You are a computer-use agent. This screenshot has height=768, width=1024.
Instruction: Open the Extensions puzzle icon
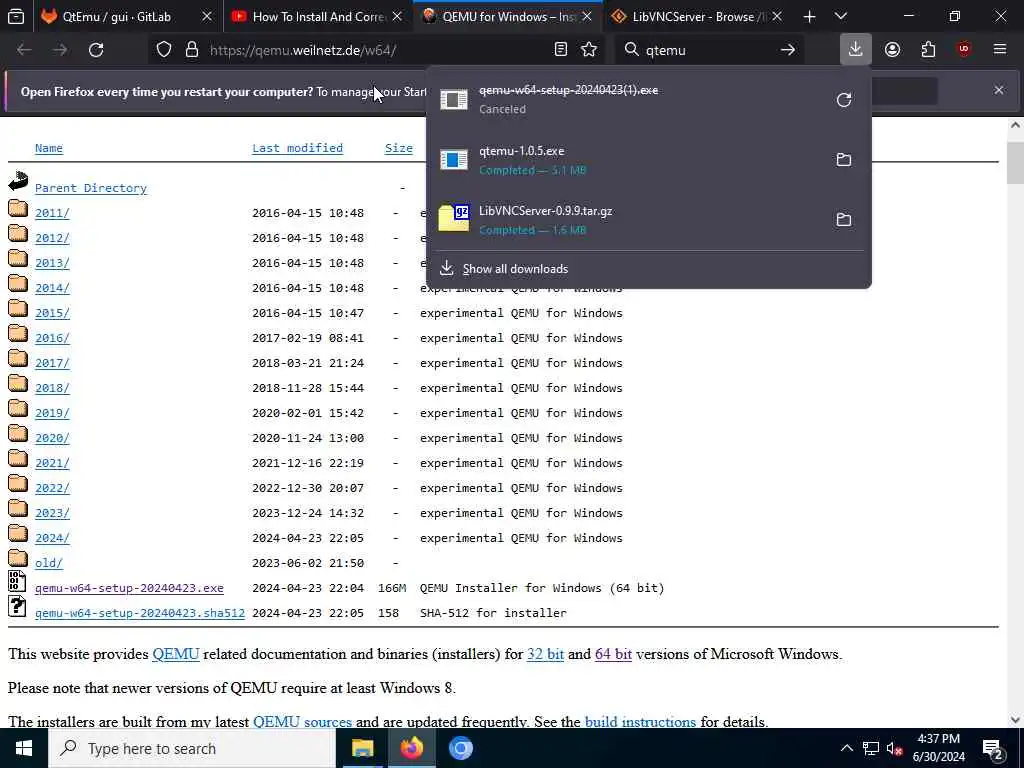928,50
